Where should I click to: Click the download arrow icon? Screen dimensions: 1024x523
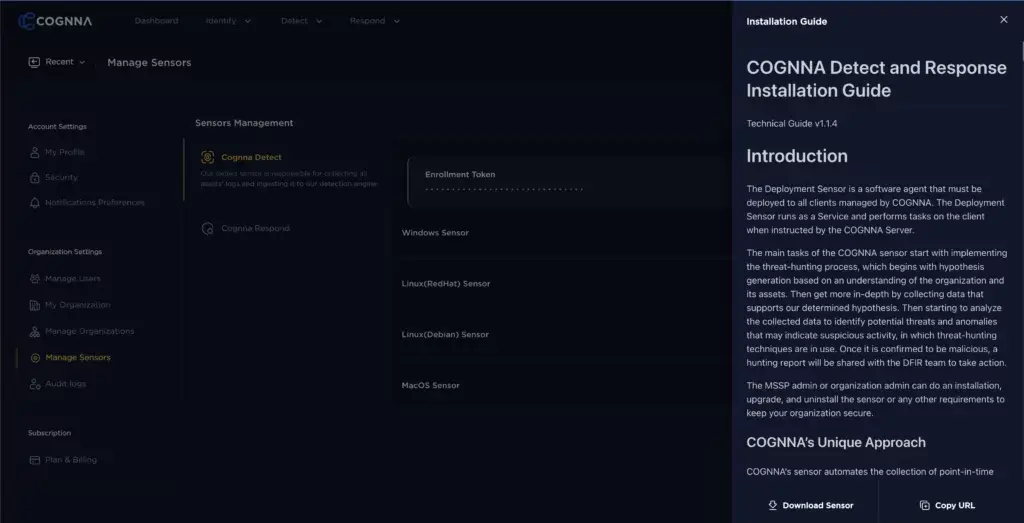[773, 505]
